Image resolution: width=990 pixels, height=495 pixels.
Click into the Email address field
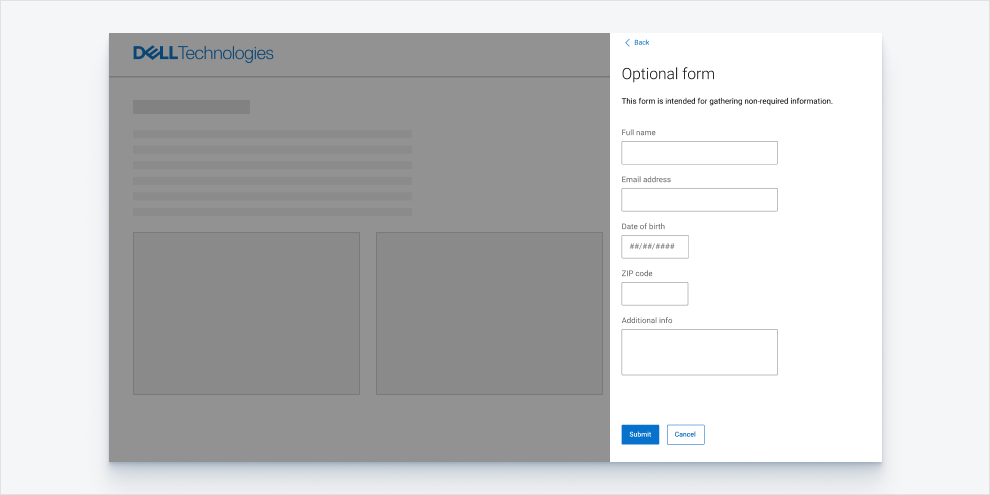(x=699, y=200)
